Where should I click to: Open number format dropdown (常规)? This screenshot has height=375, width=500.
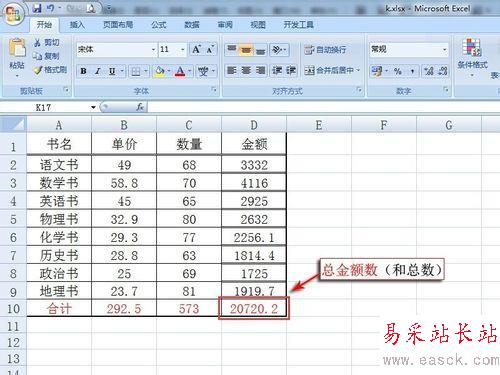[444, 50]
